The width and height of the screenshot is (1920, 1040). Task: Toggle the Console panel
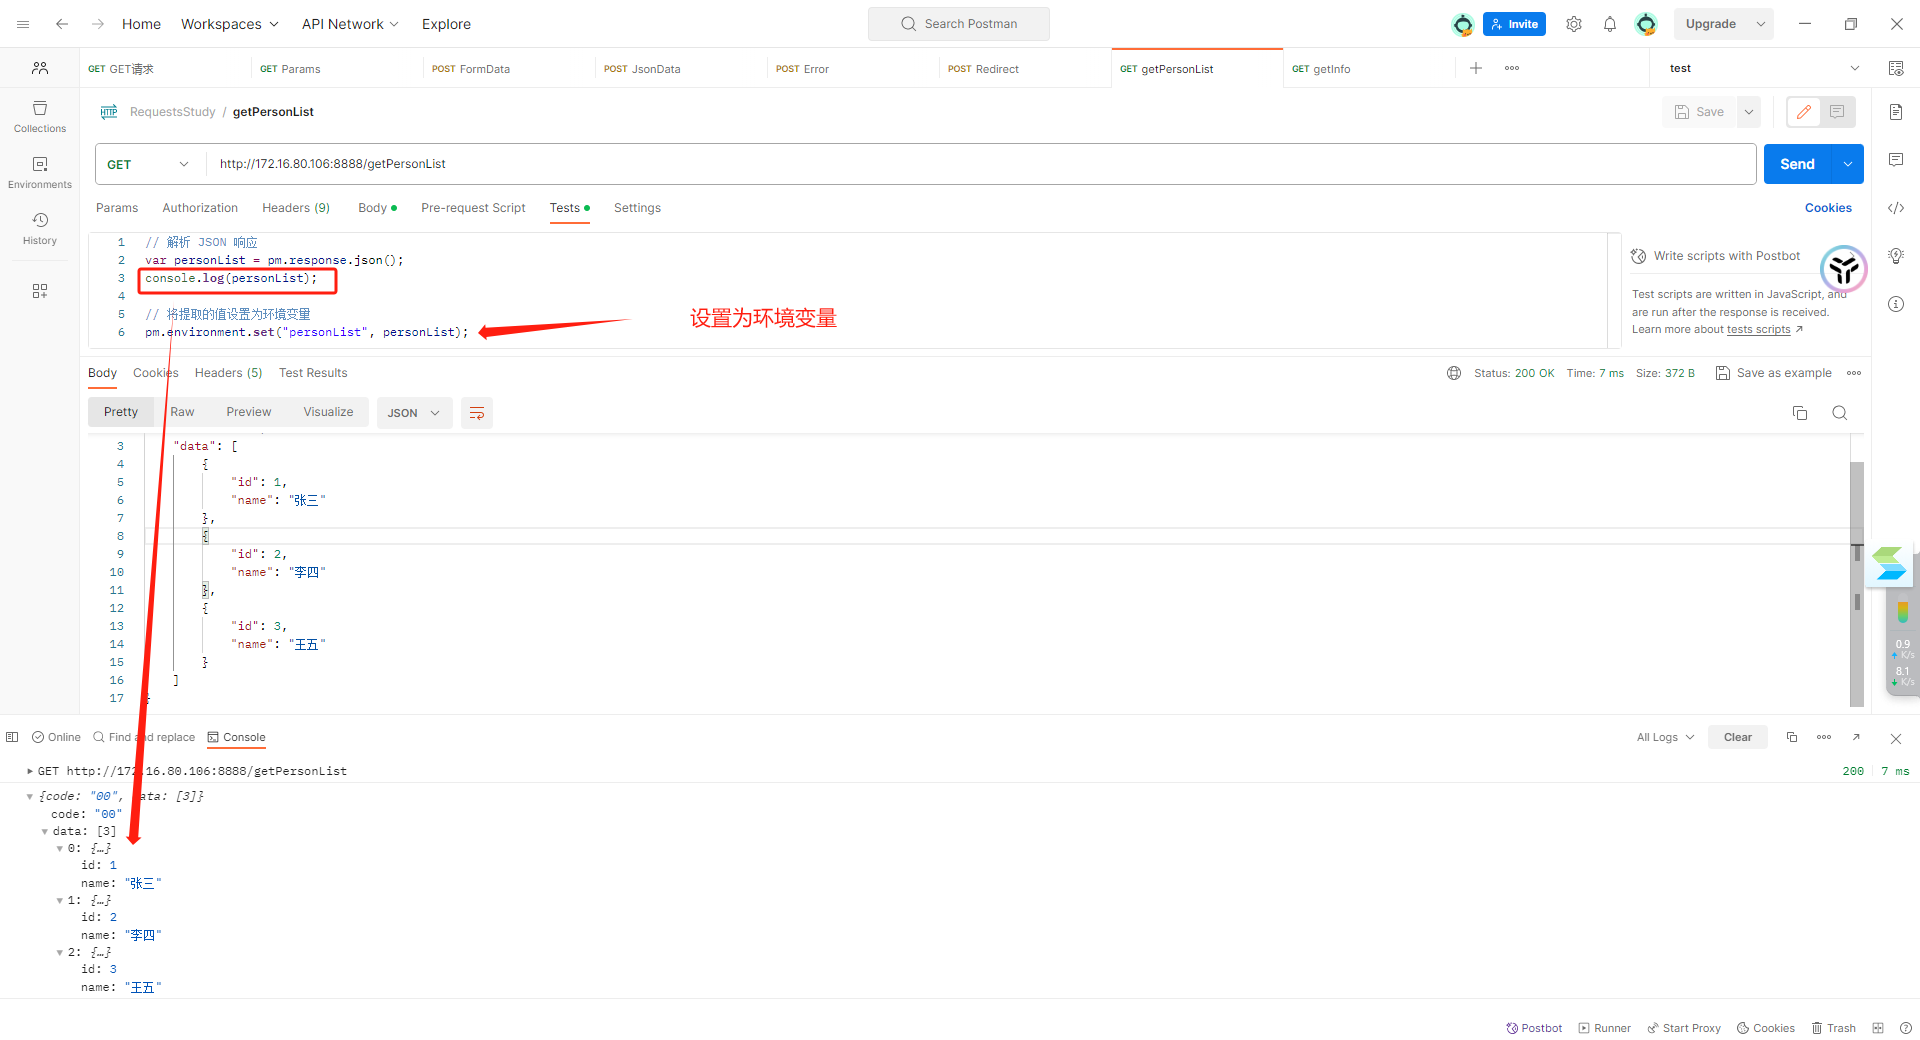(237, 737)
